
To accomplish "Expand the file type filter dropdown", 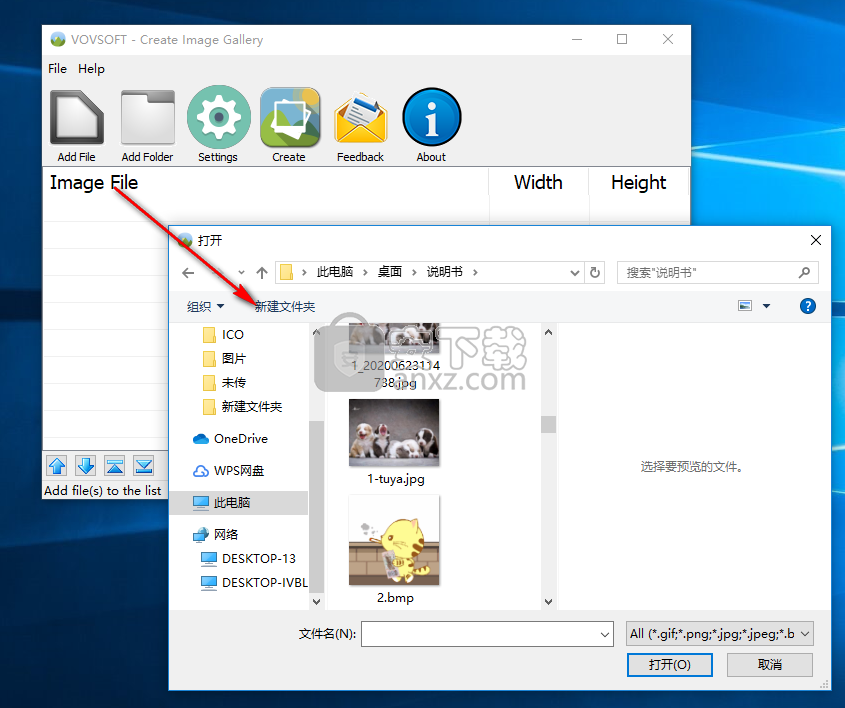I will (x=718, y=633).
